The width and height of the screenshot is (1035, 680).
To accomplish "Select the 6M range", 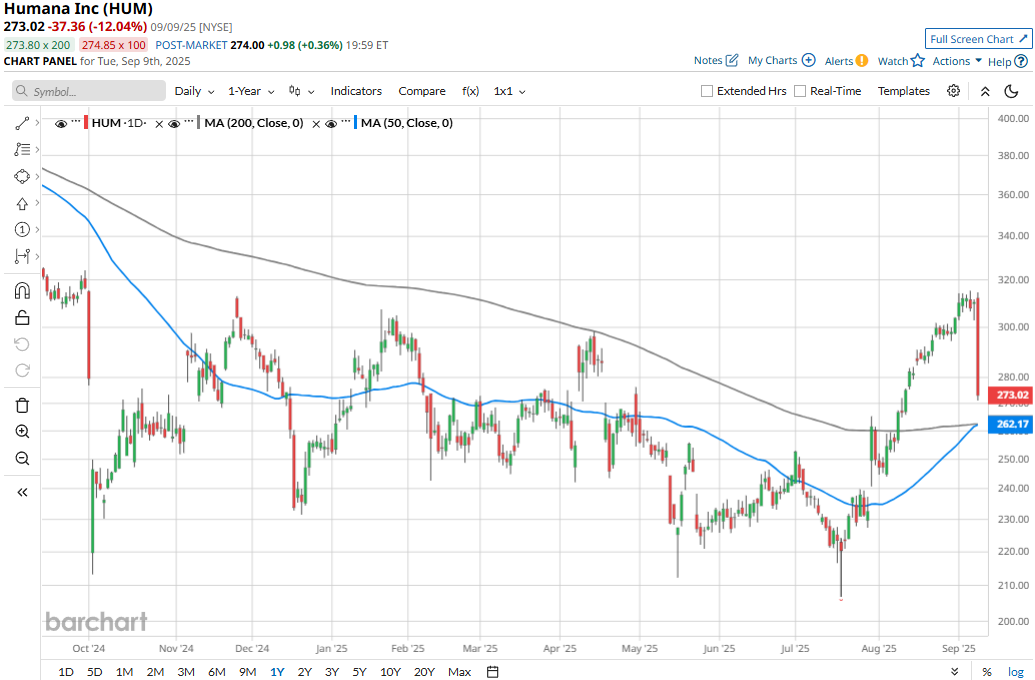I will (217, 671).
